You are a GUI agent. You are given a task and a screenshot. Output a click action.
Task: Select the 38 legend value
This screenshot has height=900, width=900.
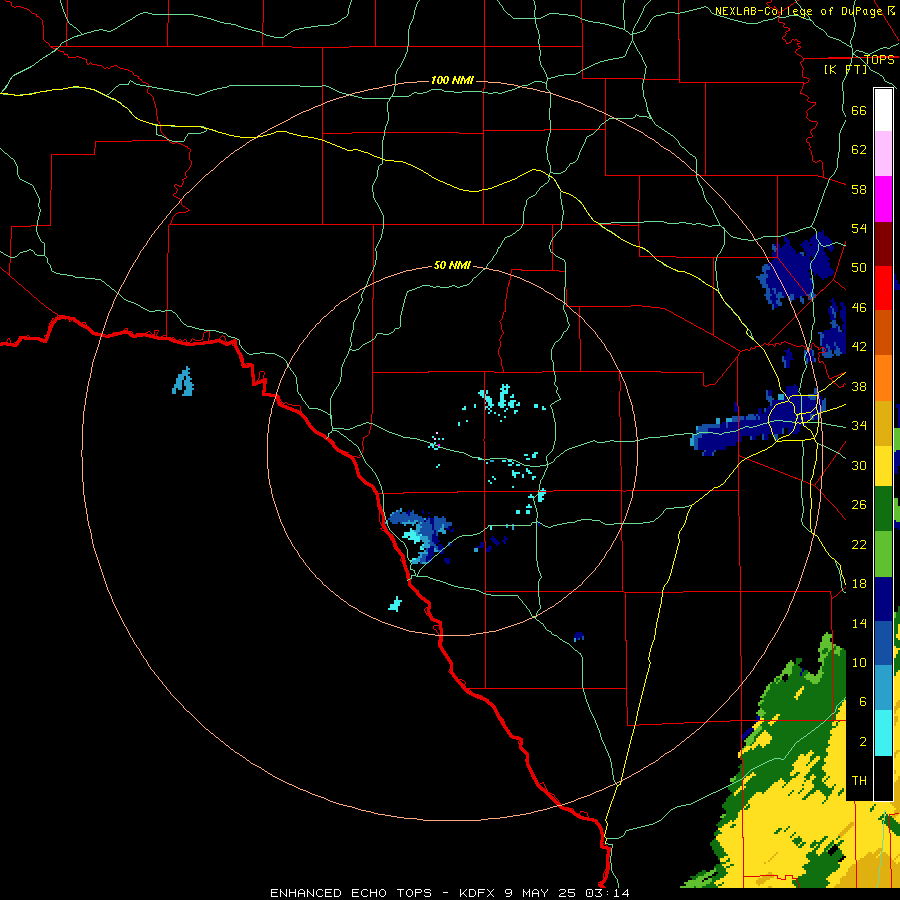[x=859, y=386]
